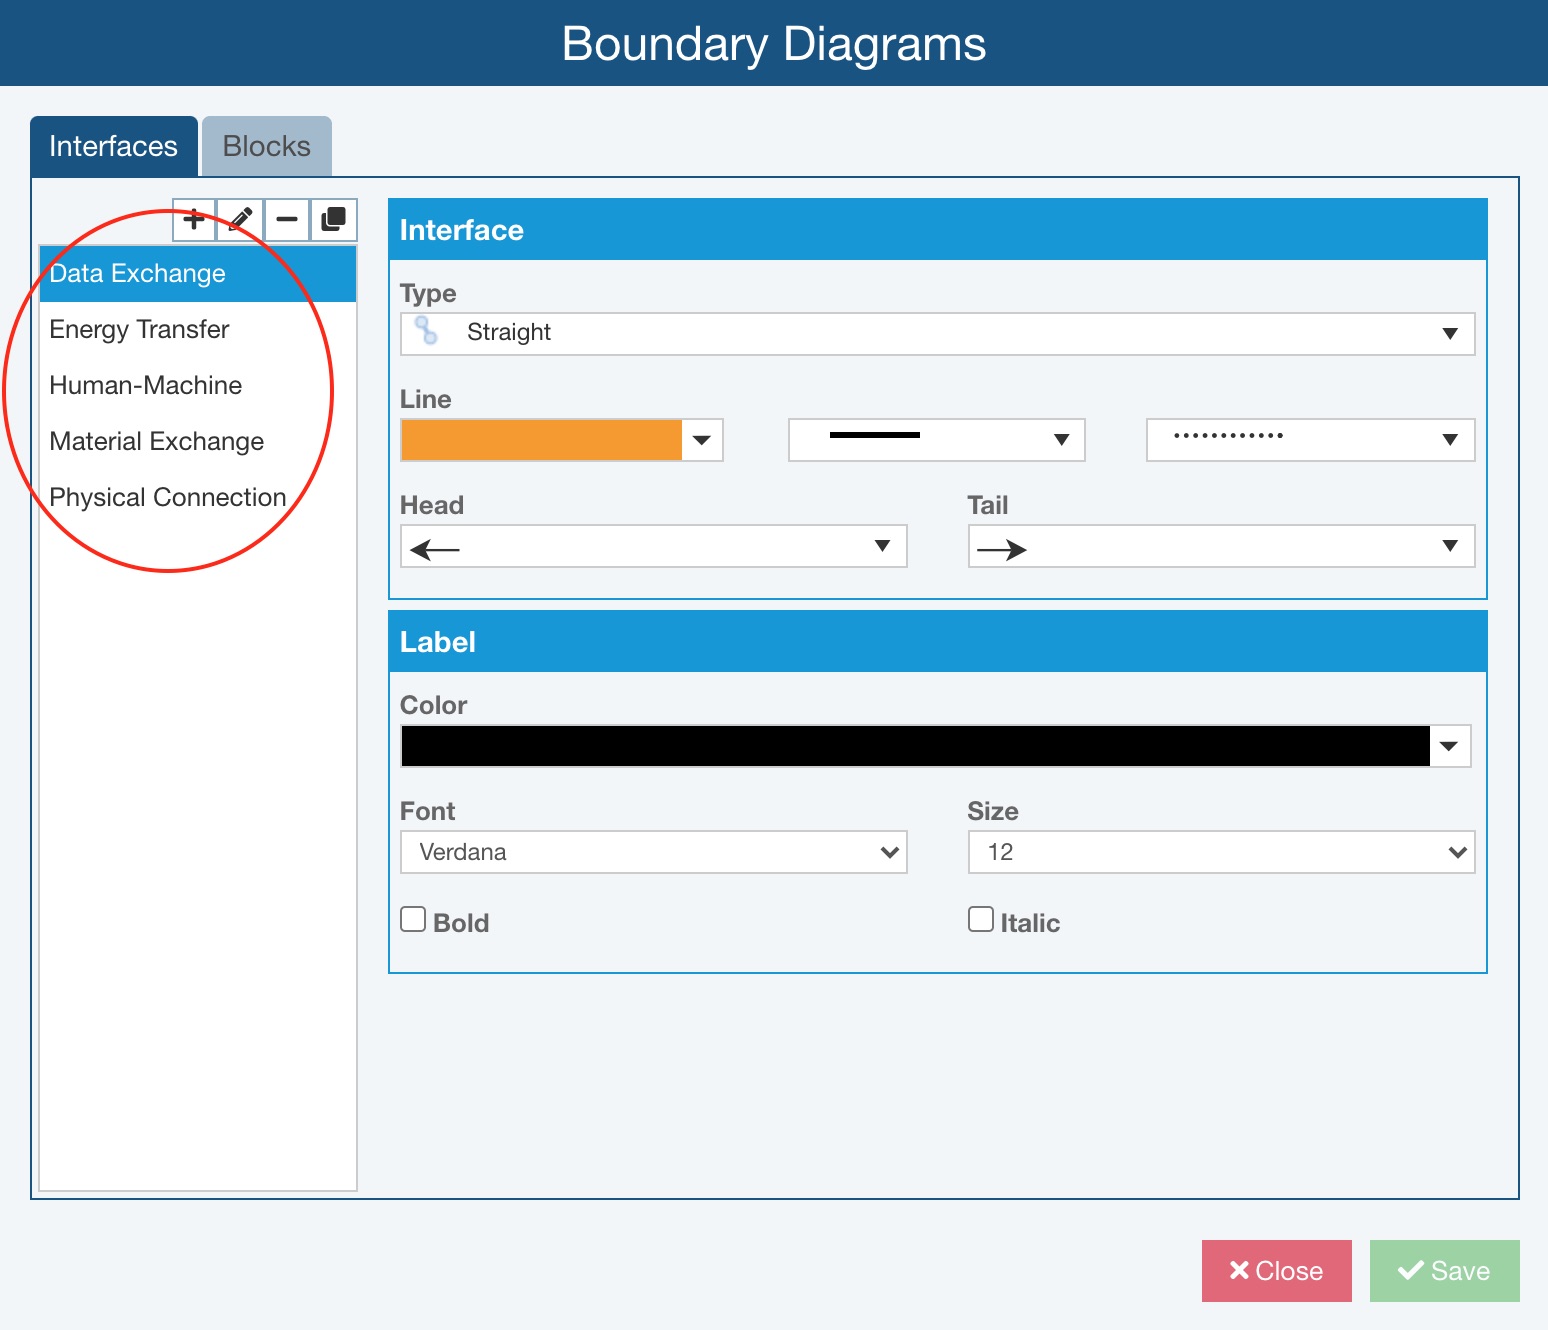Switch to the Interfaces tab
Screen dimensions: 1548x1330
click(113, 146)
